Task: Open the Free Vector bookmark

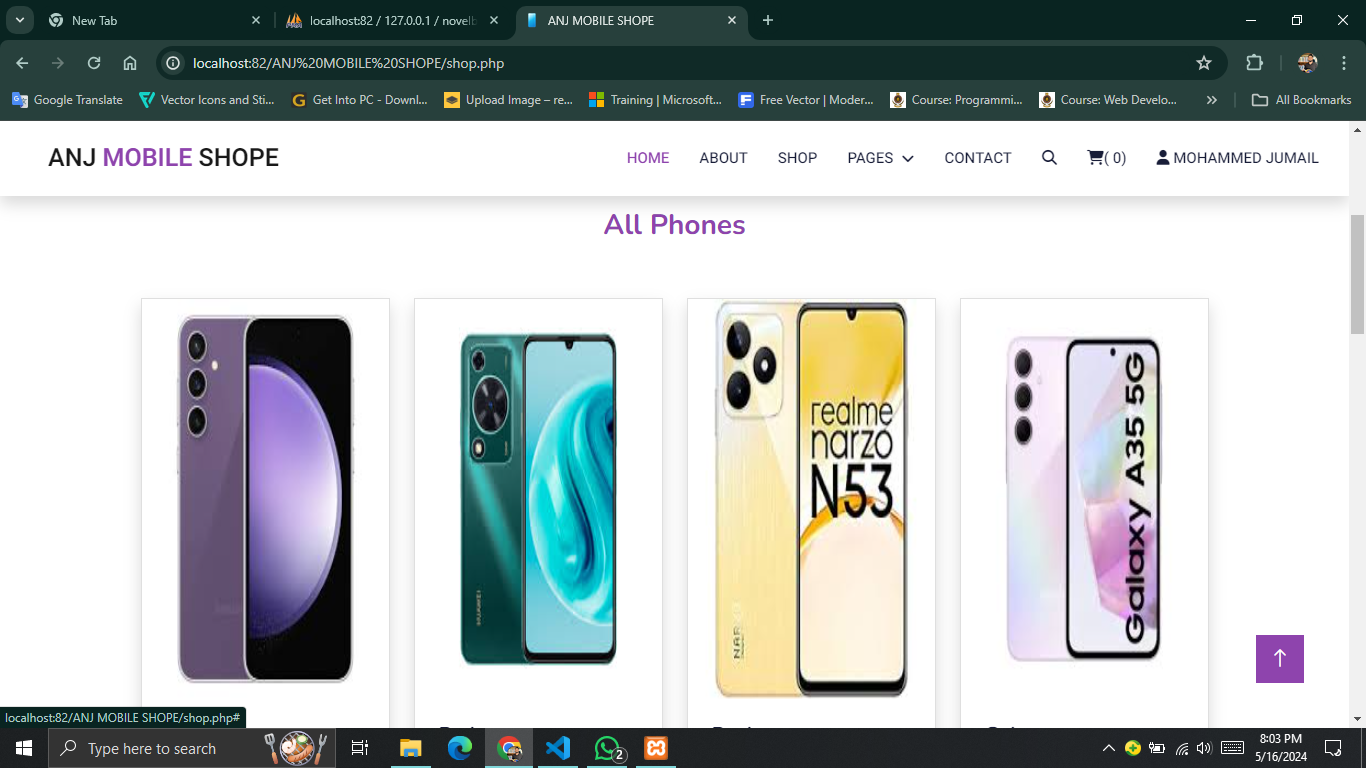Action: click(x=805, y=100)
